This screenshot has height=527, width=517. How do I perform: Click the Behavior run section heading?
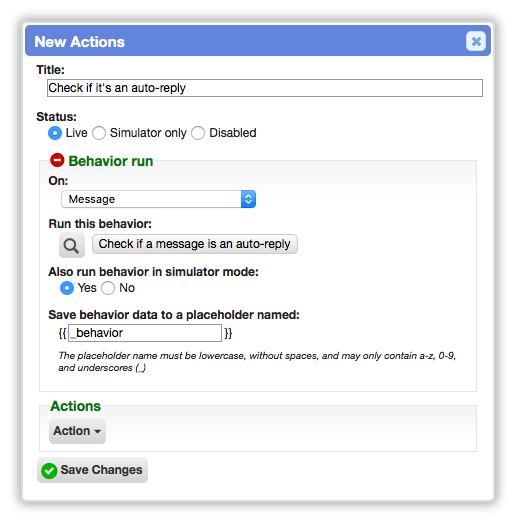pyautogui.click(x=111, y=161)
